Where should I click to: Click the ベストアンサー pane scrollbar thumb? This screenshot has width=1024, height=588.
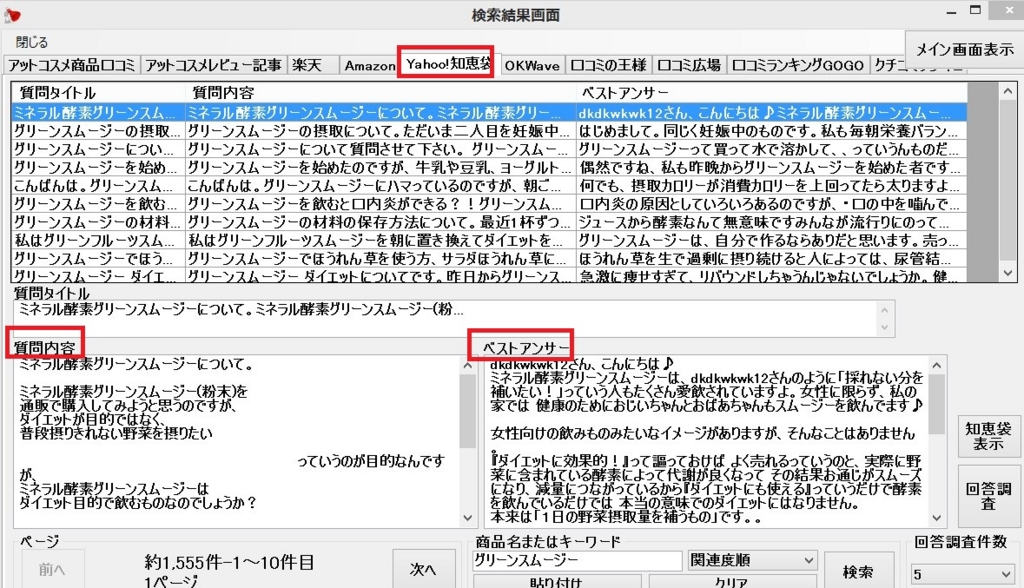click(x=937, y=404)
